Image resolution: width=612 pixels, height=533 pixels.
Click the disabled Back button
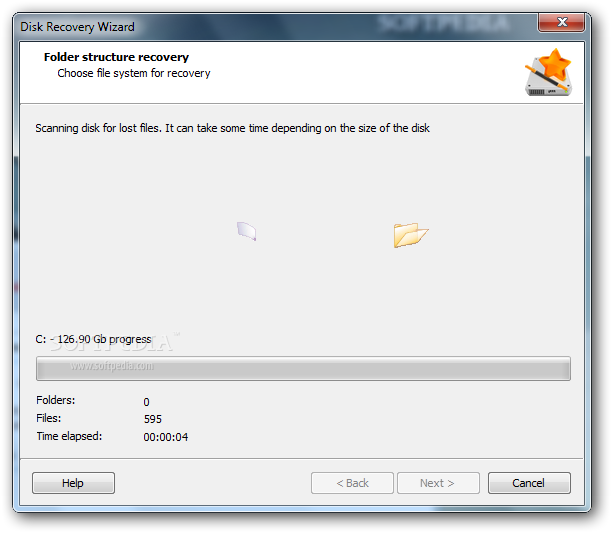pyautogui.click(x=352, y=483)
